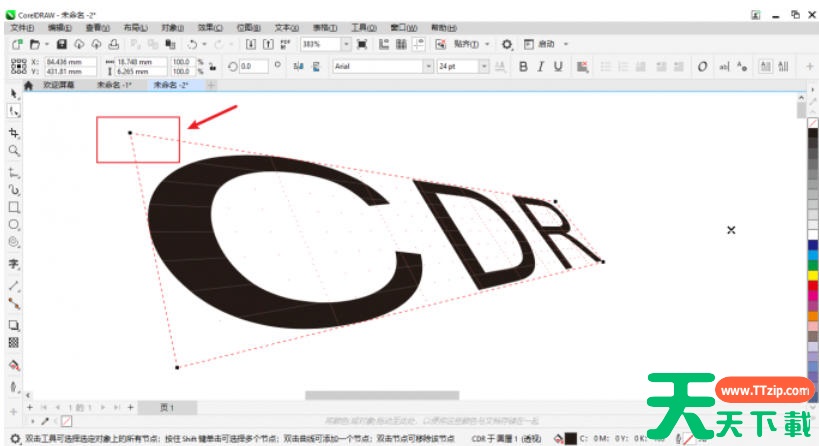Switch to the 未命名 -1* document tab
819x446 pixels.
point(113,86)
